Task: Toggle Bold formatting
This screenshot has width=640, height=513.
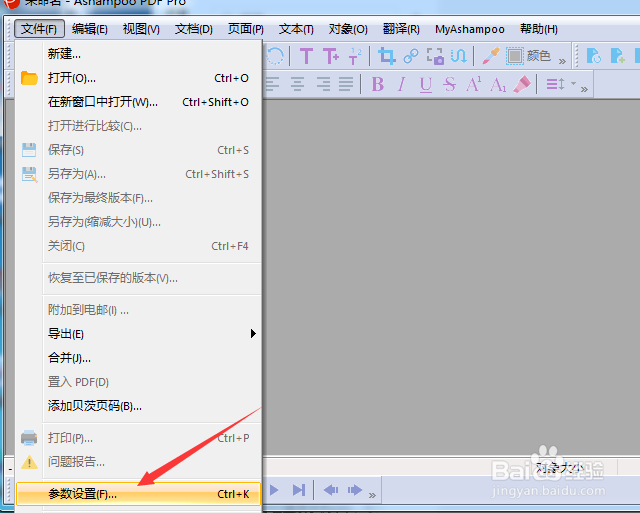Action: point(378,84)
